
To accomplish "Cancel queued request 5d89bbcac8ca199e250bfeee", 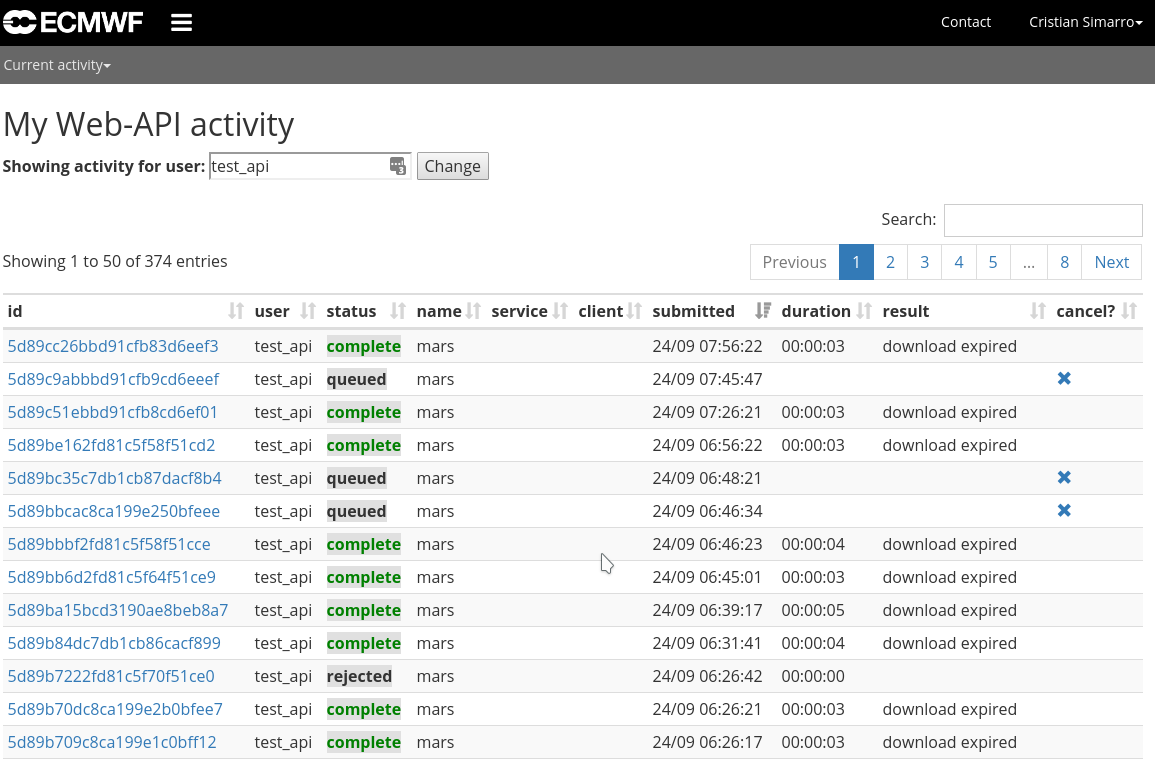I will click(1064, 510).
